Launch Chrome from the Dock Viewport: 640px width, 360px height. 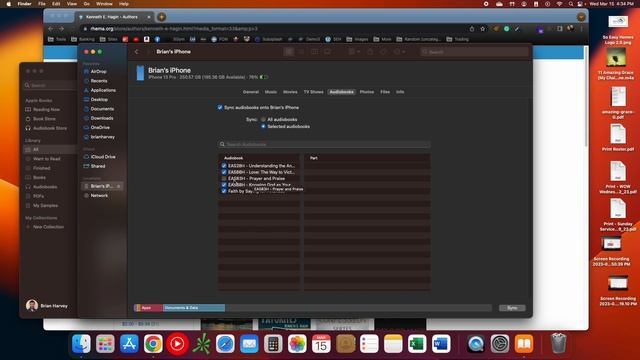pyautogui.click(x=153, y=344)
